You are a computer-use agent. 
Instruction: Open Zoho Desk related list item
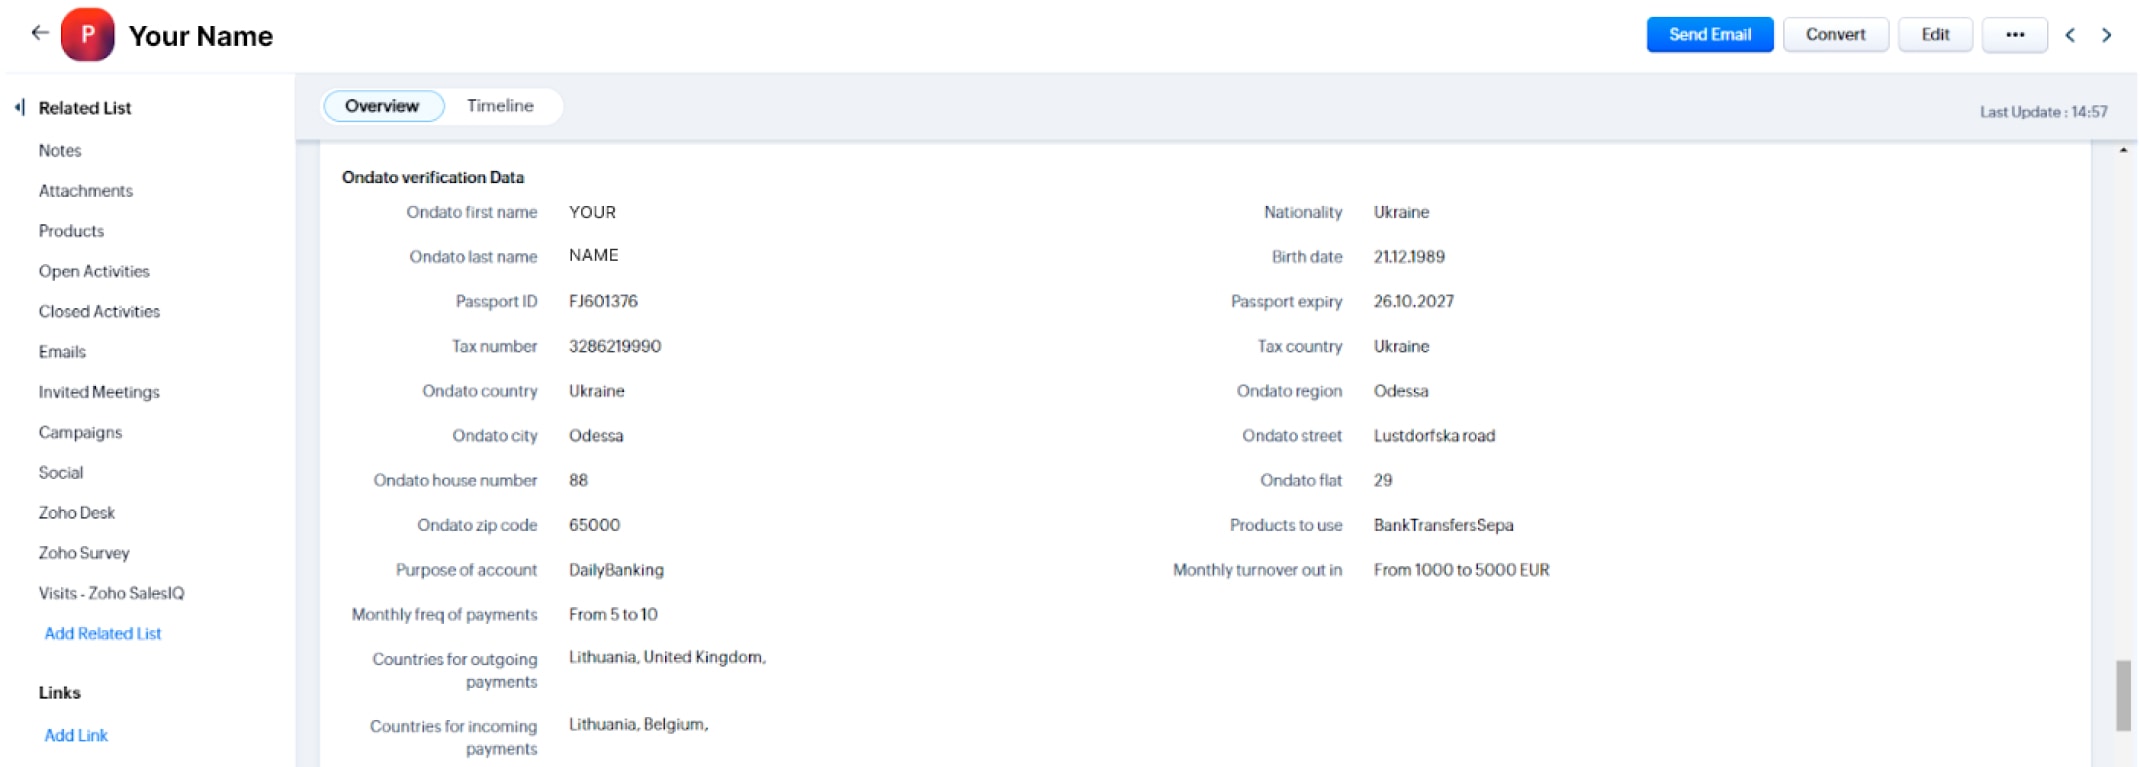coord(77,513)
